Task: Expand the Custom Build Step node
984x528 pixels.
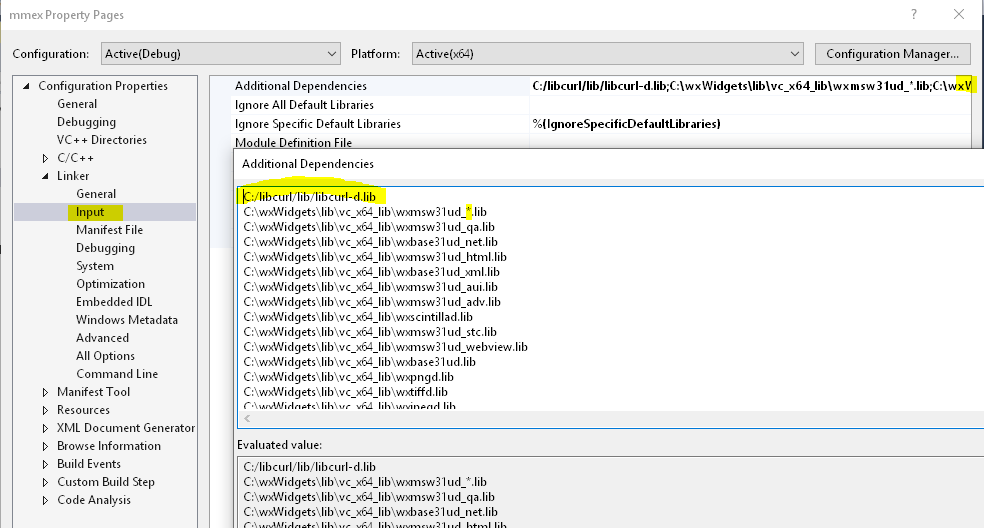Action: [x=45, y=482]
